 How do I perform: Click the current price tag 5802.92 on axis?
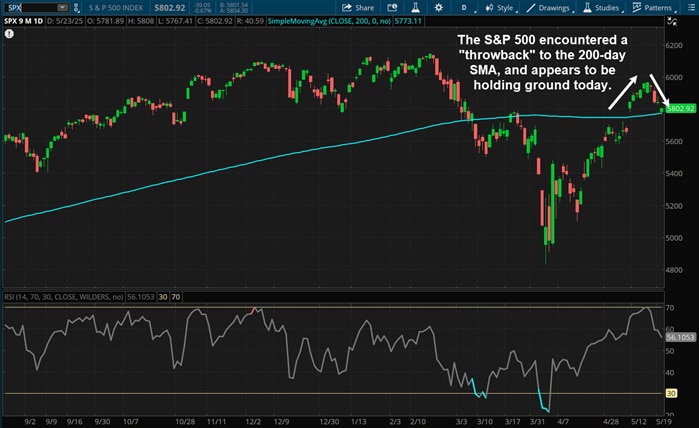[x=680, y=108]
